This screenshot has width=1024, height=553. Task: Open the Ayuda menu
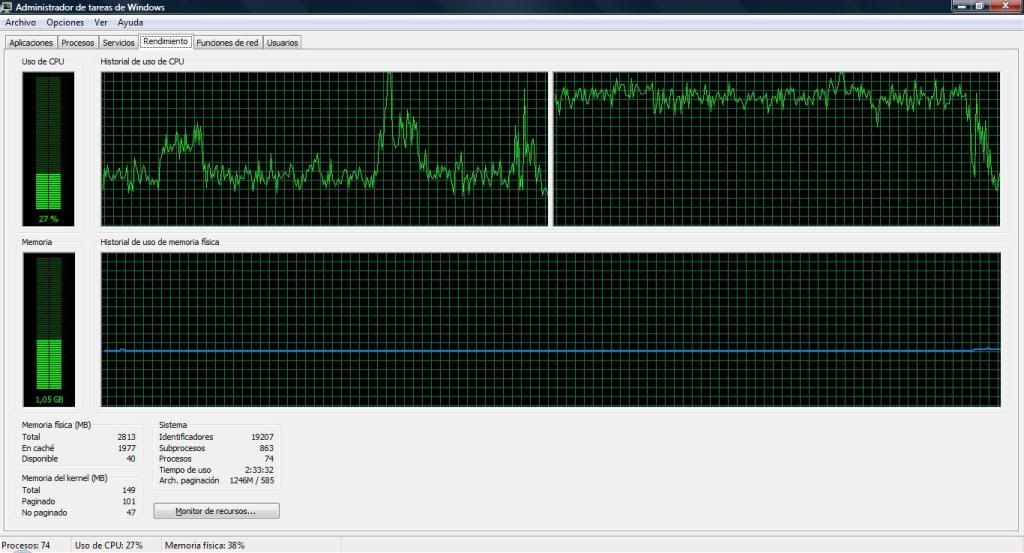coord(130,22)
